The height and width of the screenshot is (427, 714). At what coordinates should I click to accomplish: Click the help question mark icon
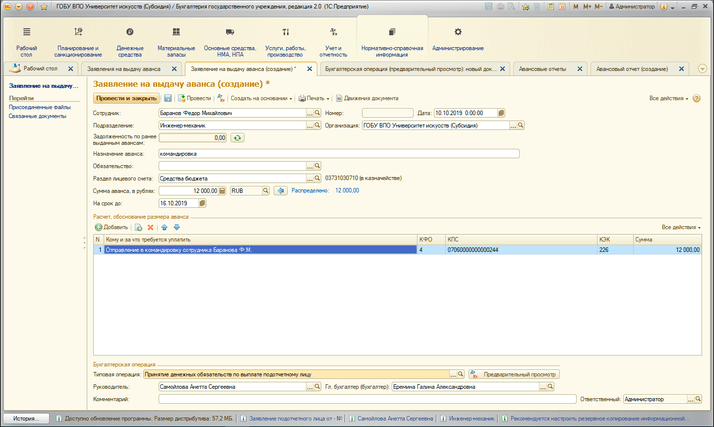pyautogui.click(x=697, y=99)
